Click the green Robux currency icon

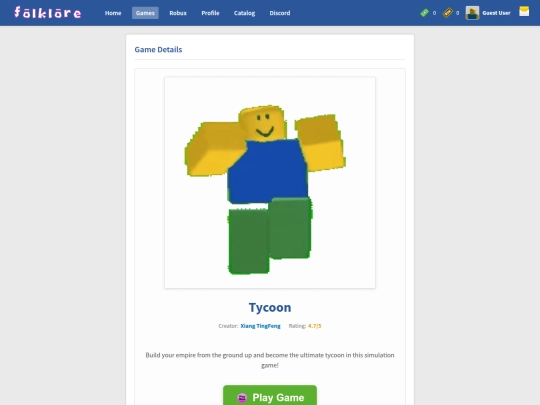coord(424,13)
